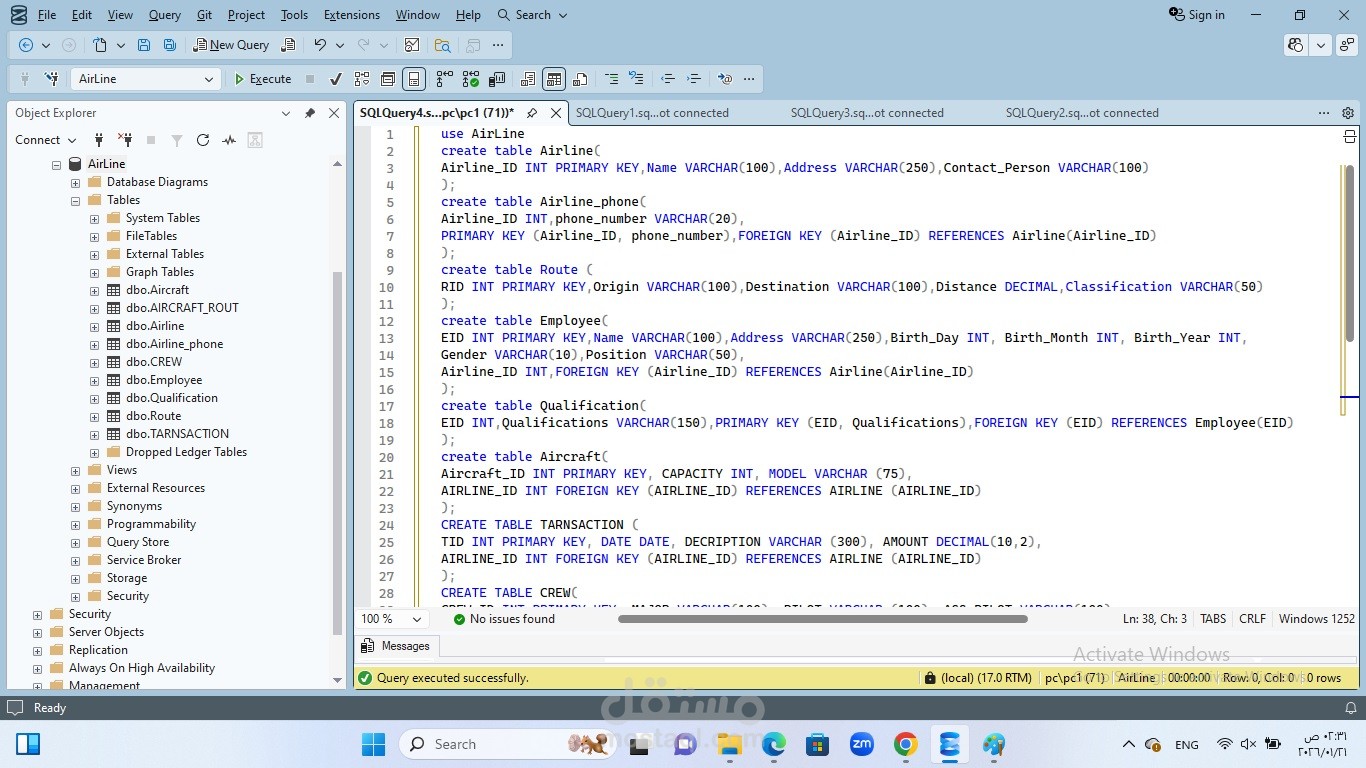Switch output to Results to File

(580, 79)
